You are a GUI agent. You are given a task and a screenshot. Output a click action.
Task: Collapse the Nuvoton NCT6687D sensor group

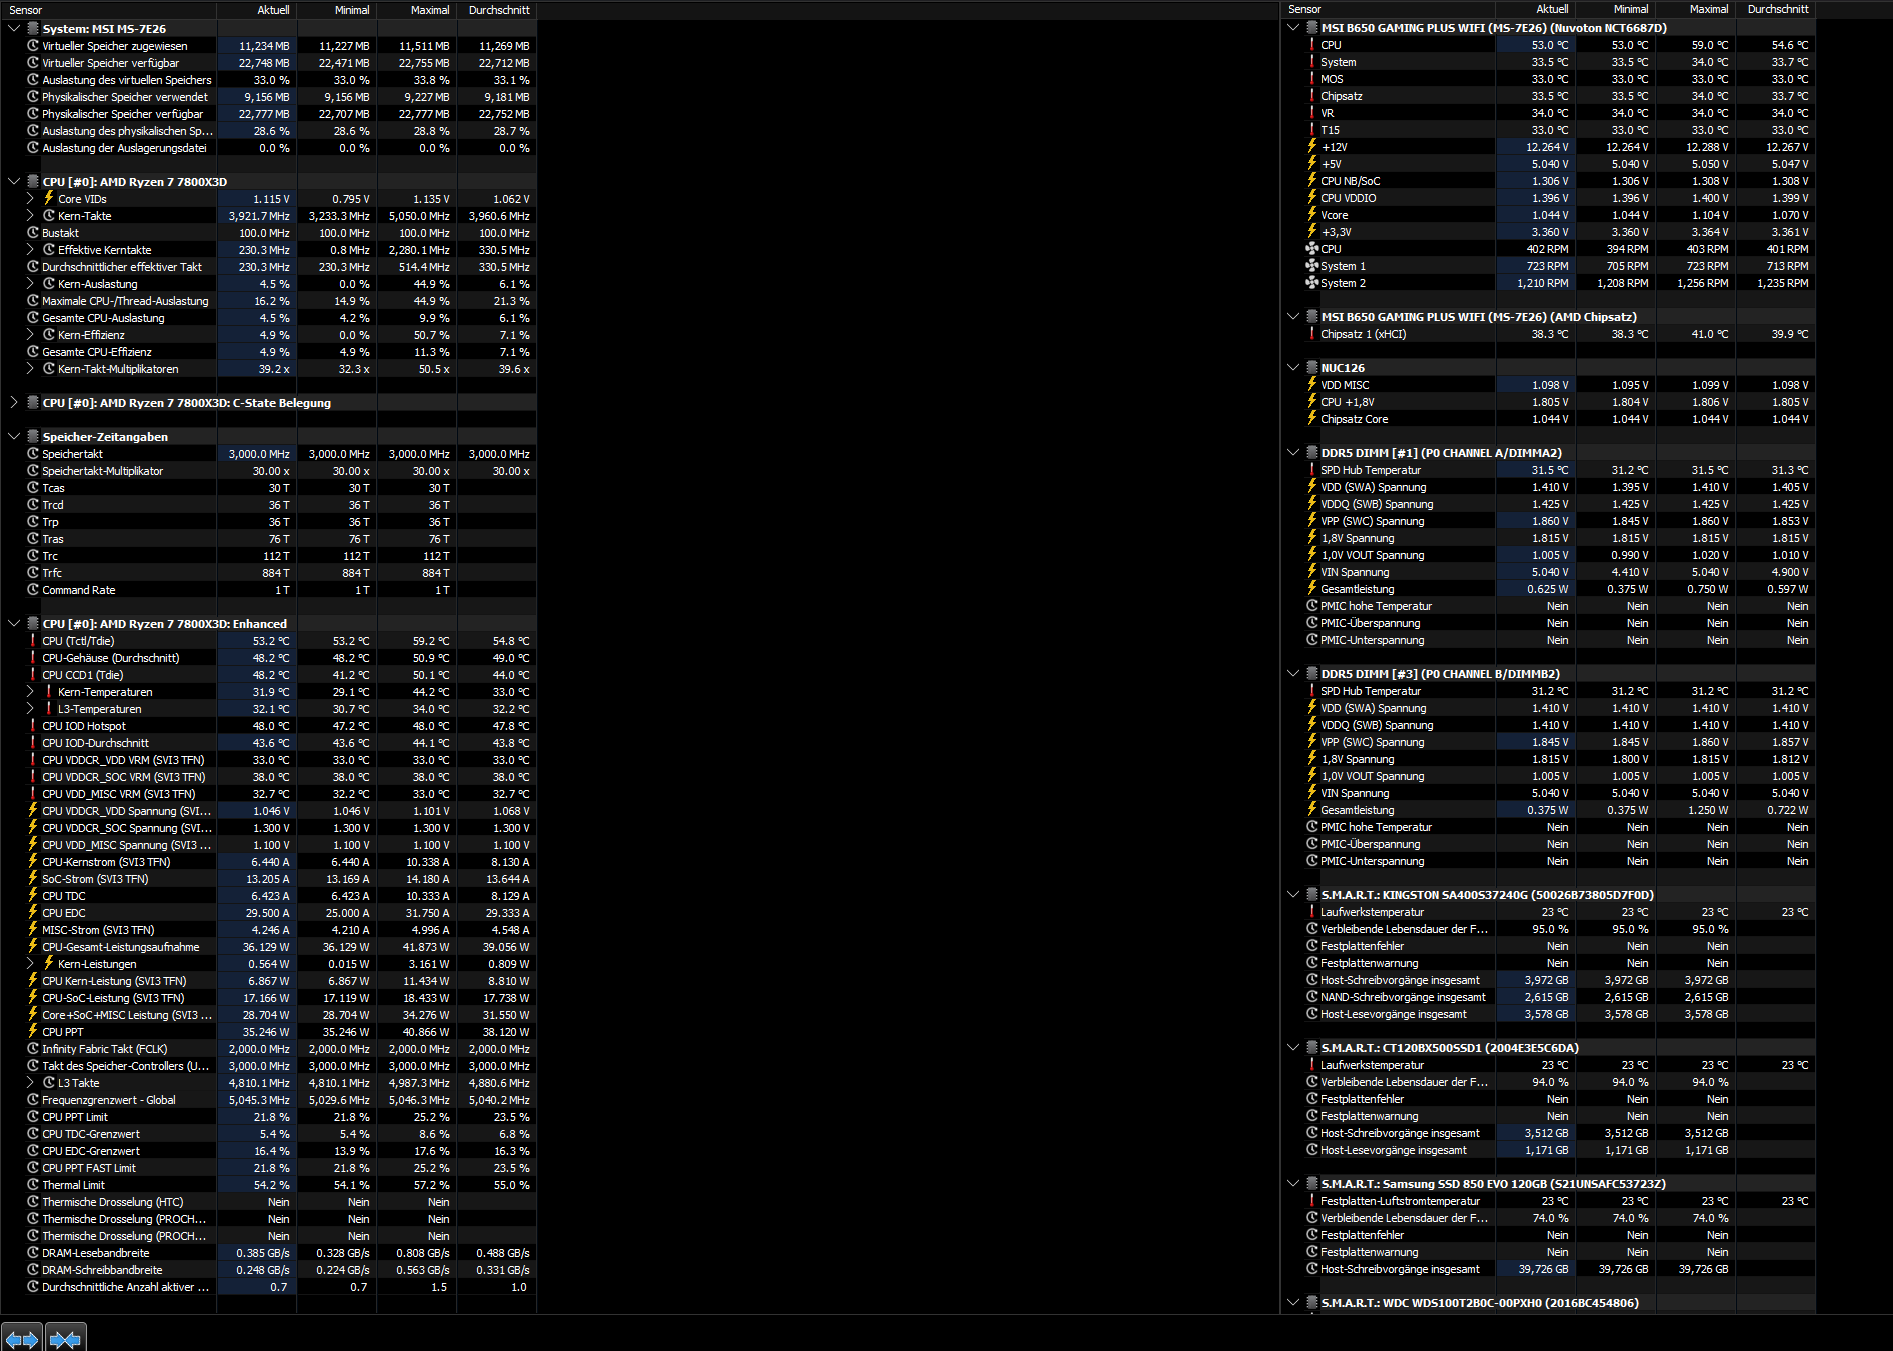(x=1293, y=28)
